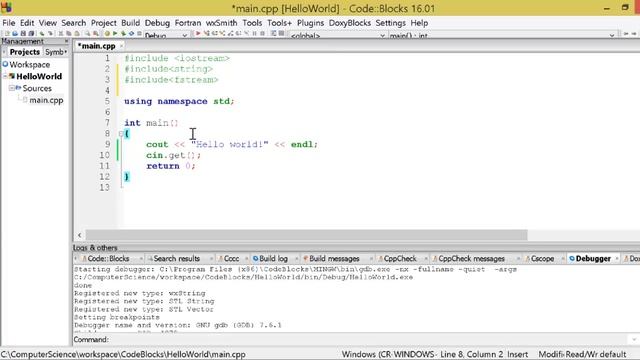Click the Replace toolbar icon

[x=96, y=33]
